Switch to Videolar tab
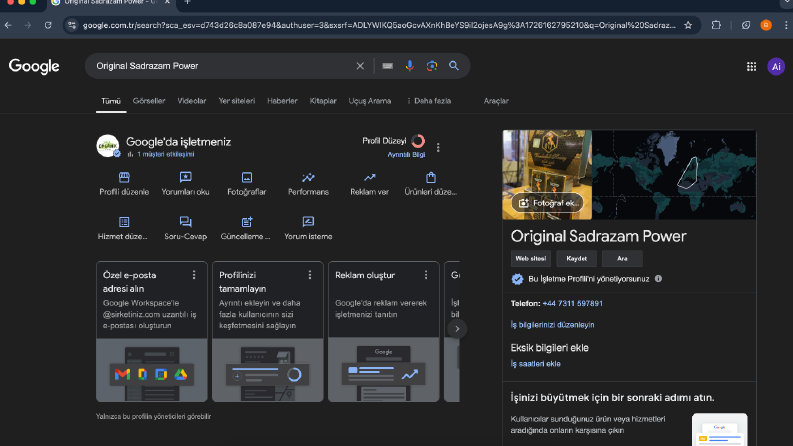This screenshot has height=446, width=793. click(x=192, y=101)
